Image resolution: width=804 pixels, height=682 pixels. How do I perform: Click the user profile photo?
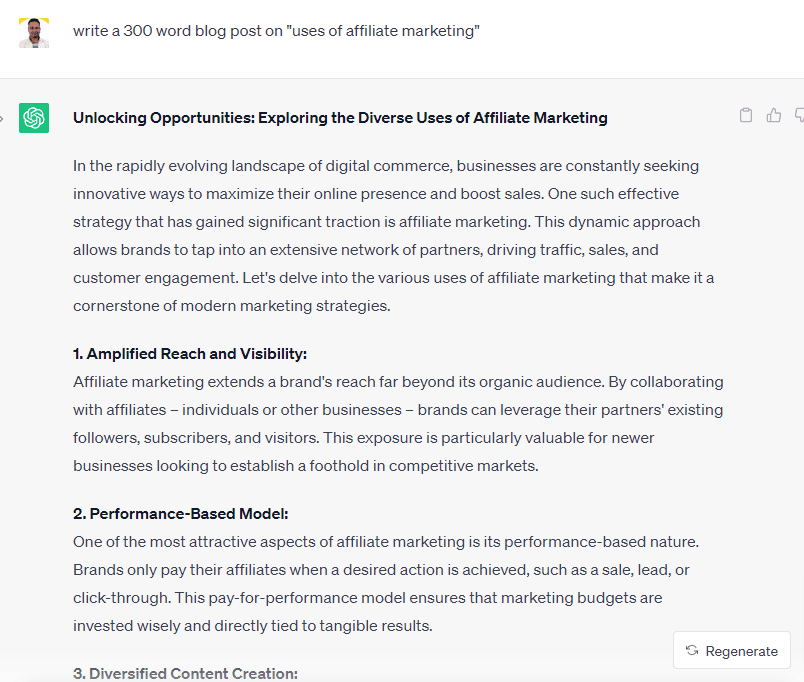coord(34,32)
